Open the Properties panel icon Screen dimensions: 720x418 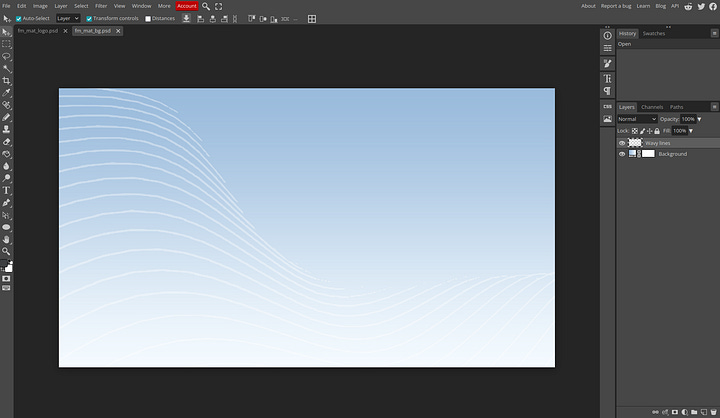pos(608,48)
